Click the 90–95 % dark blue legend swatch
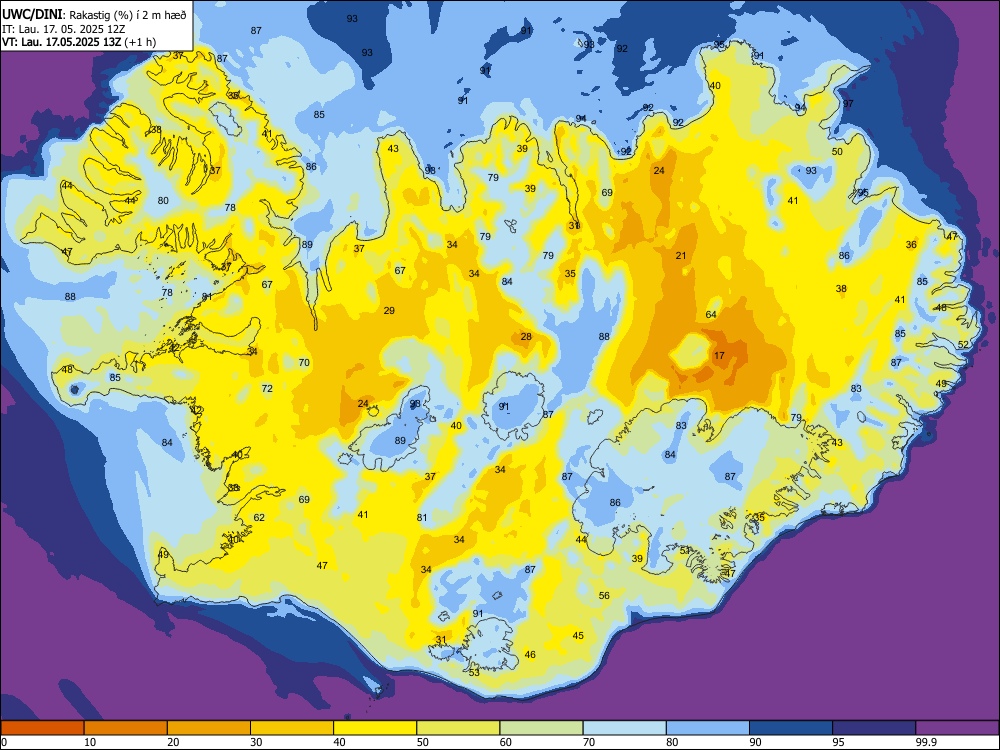 pos(791,728)
